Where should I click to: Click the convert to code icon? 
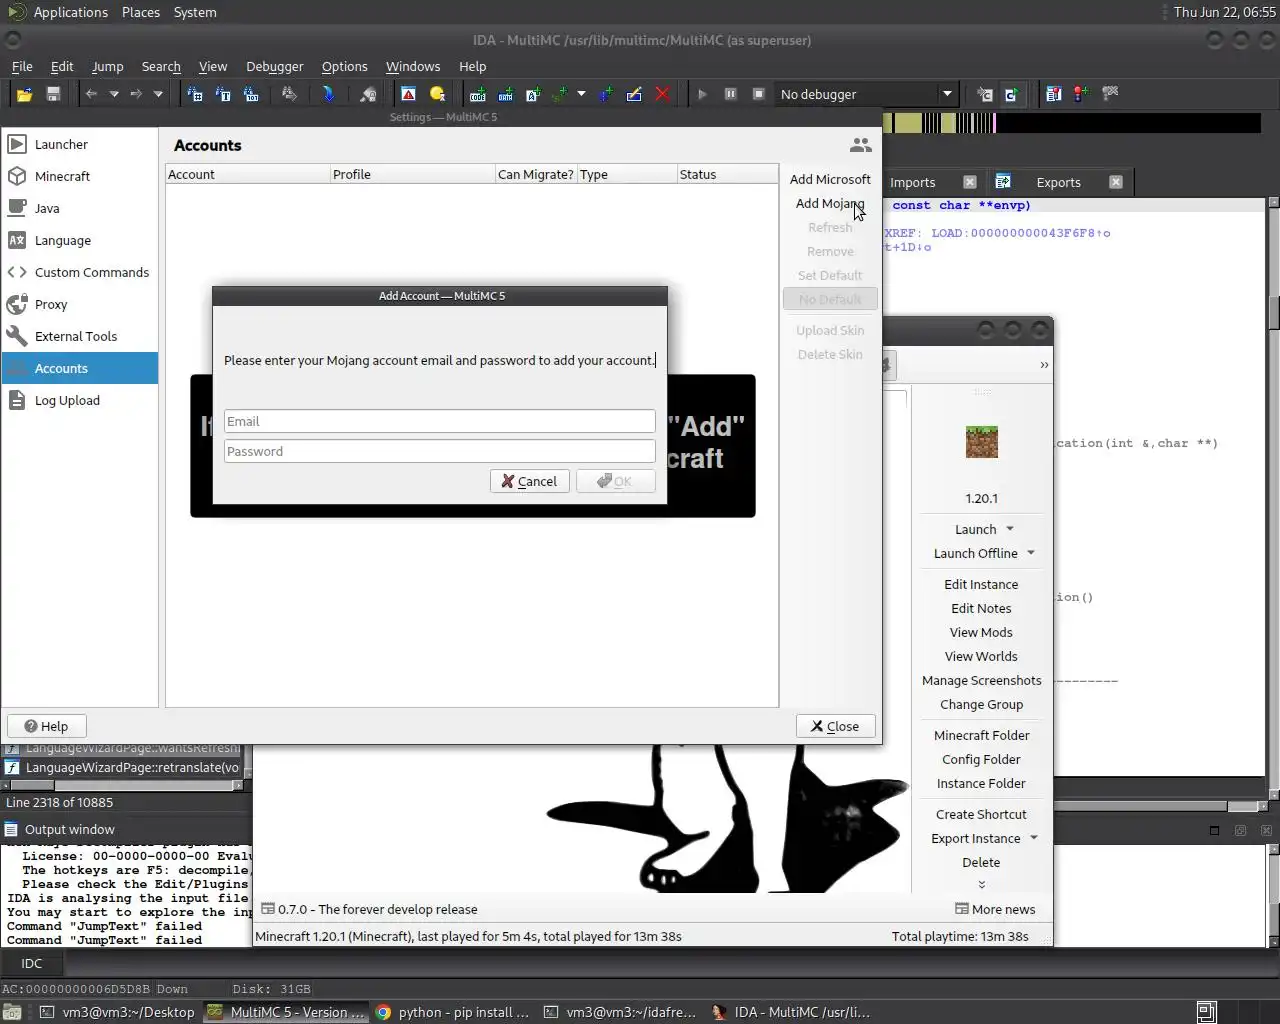pos(478,94)
